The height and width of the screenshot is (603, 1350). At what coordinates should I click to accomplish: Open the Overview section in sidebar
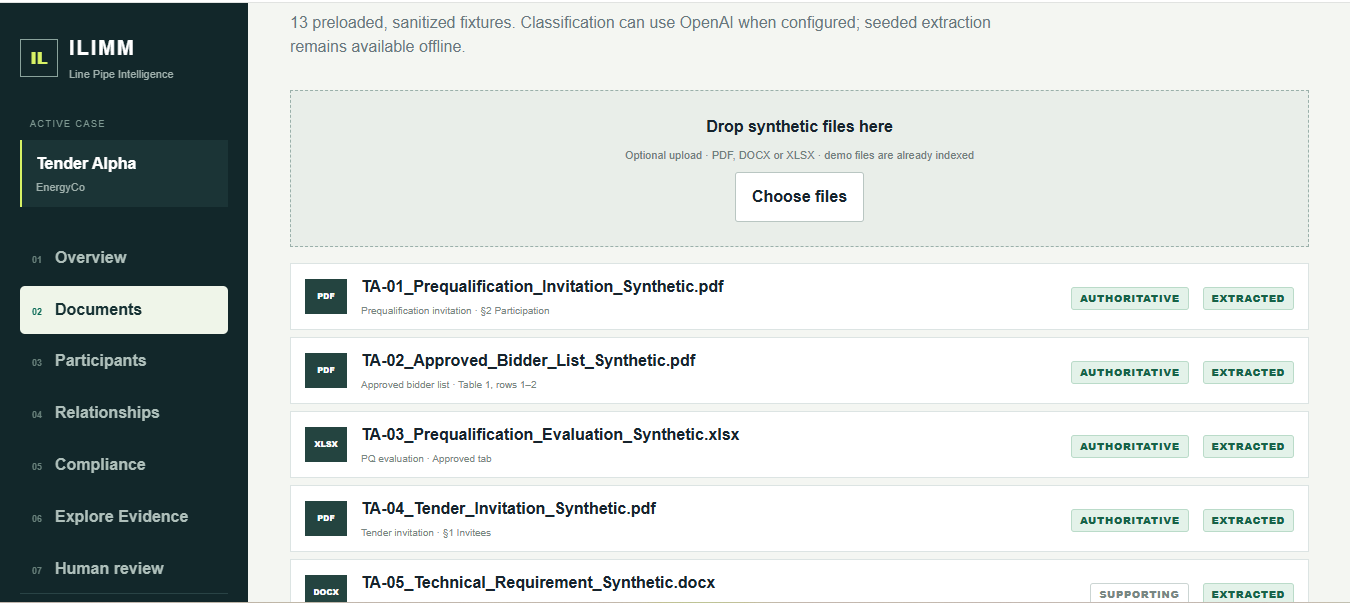[124, 258]
